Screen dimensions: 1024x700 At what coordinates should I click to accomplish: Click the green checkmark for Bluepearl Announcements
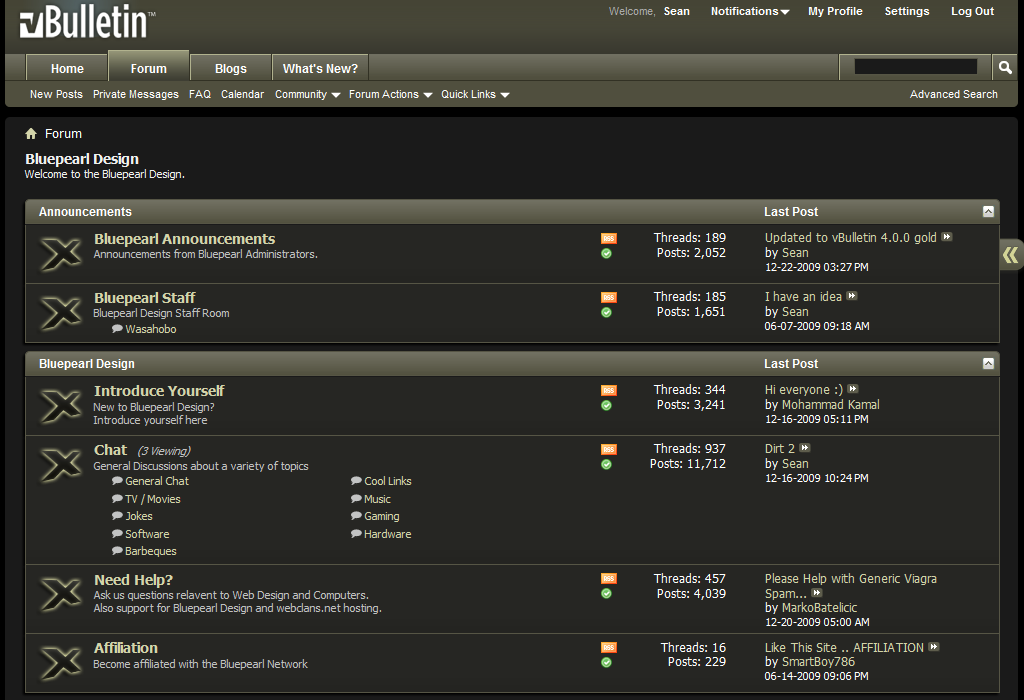click(607, 253)
